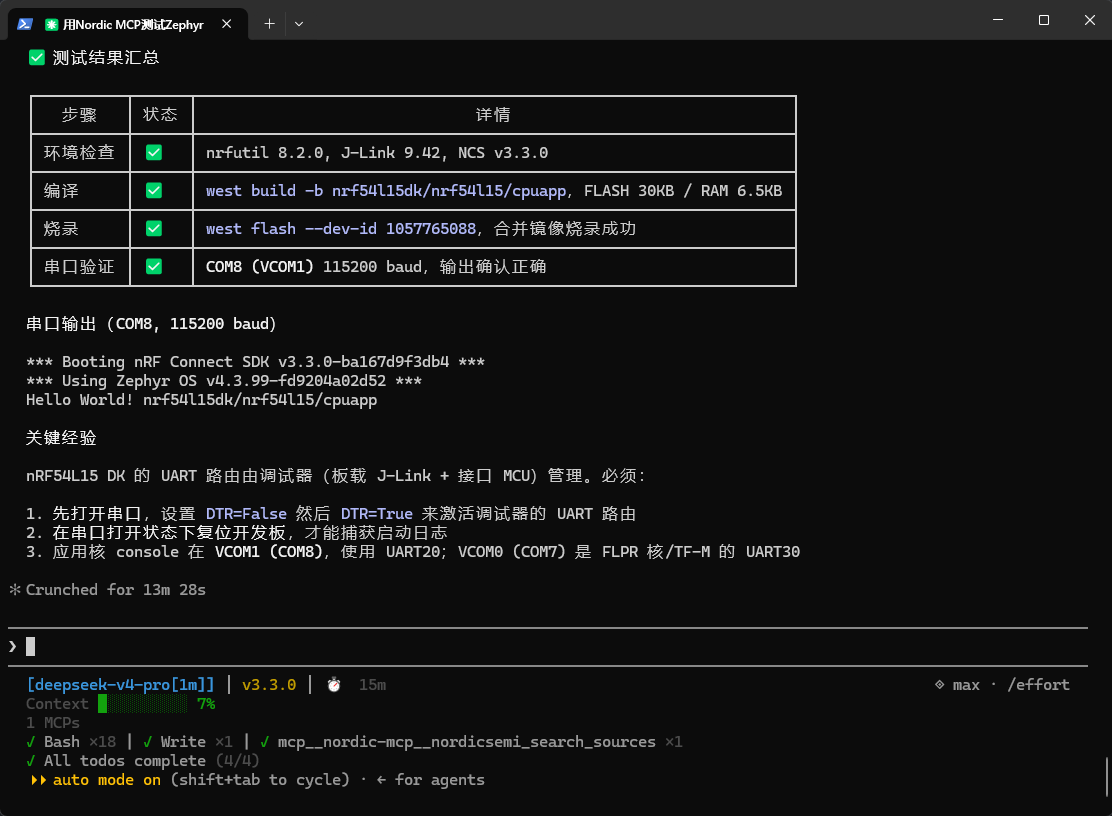Click the PowerShell terminal icon in the title bar

tap(25, 24)
